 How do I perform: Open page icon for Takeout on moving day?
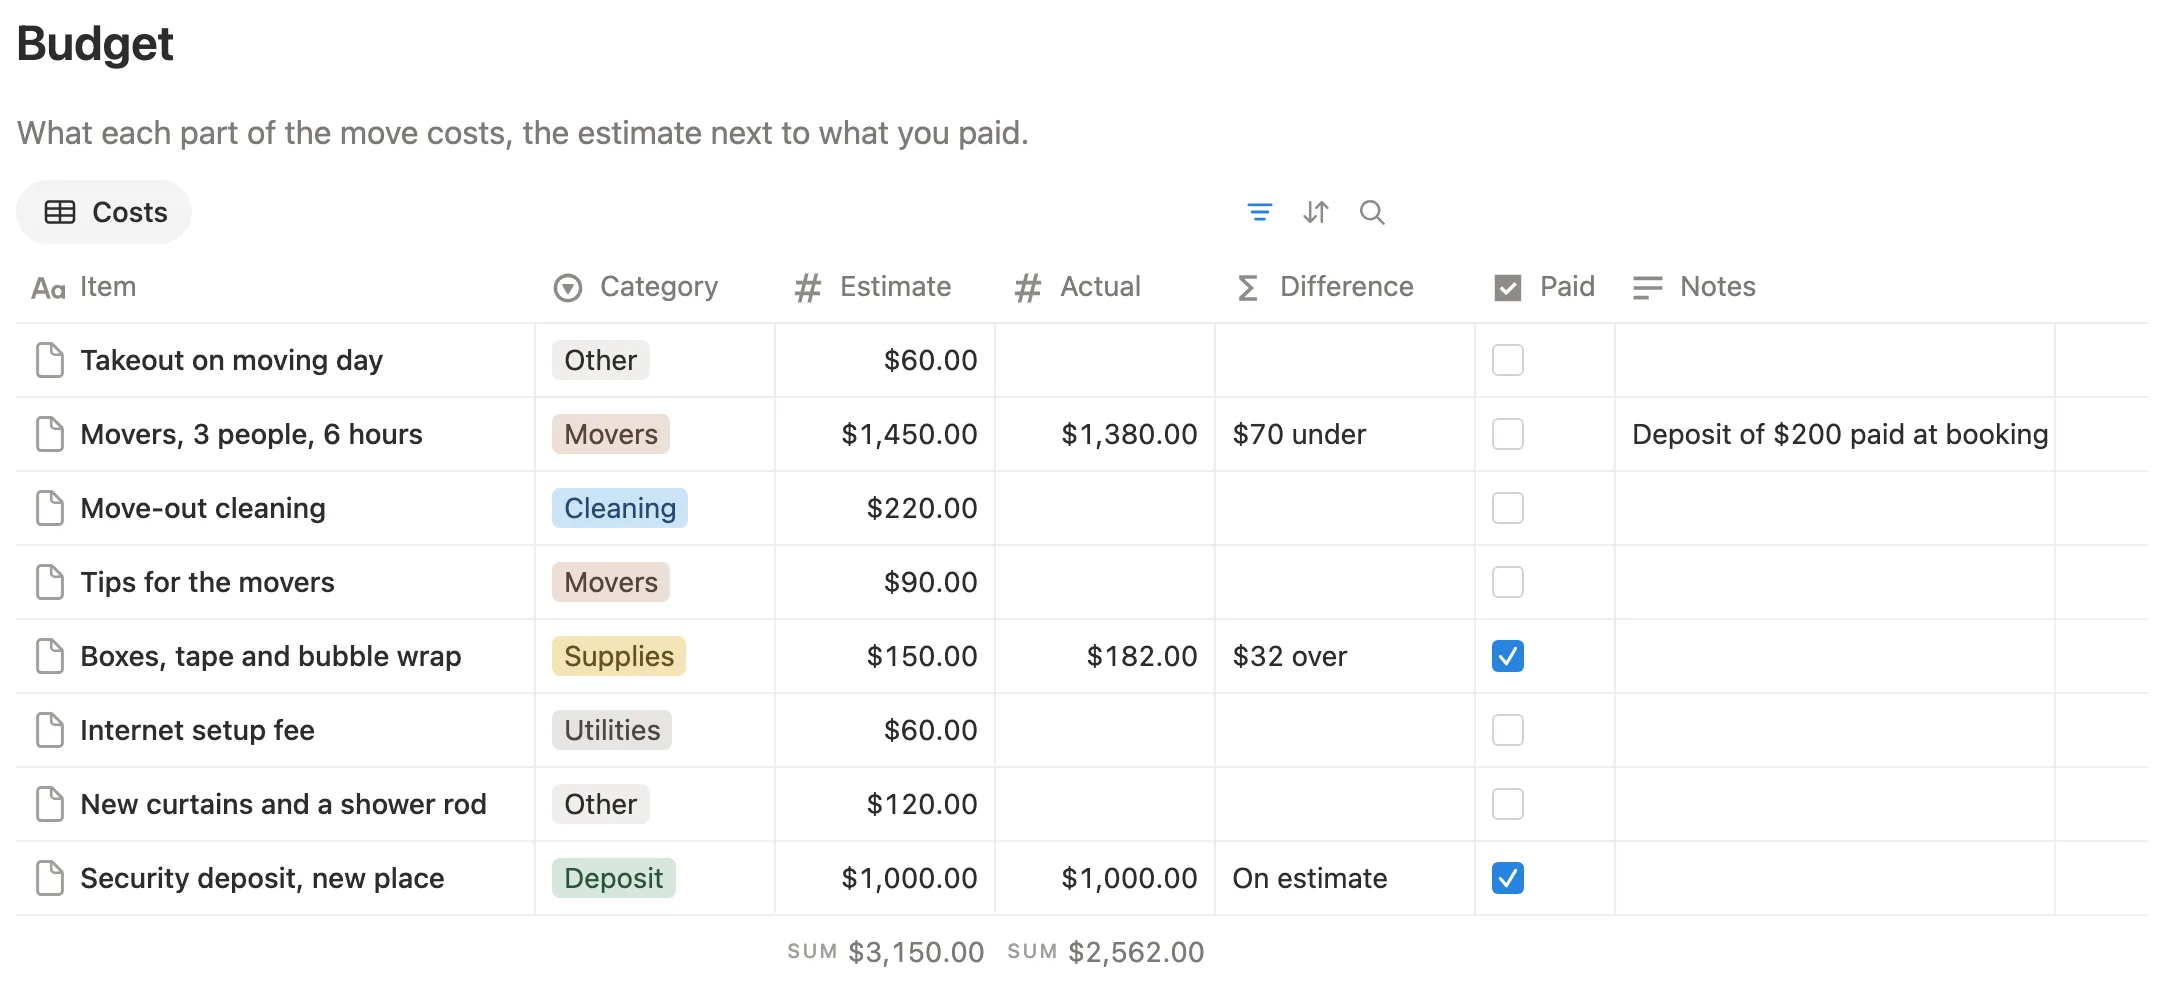(50, 360)
